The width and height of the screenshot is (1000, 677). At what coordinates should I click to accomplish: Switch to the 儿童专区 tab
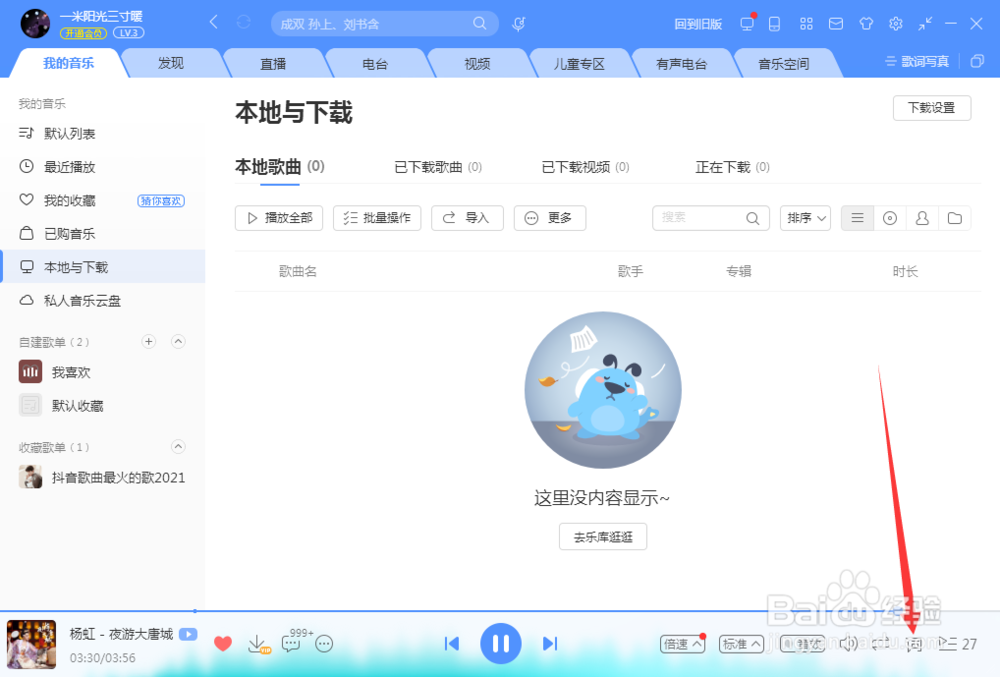(x=579, y=63)
